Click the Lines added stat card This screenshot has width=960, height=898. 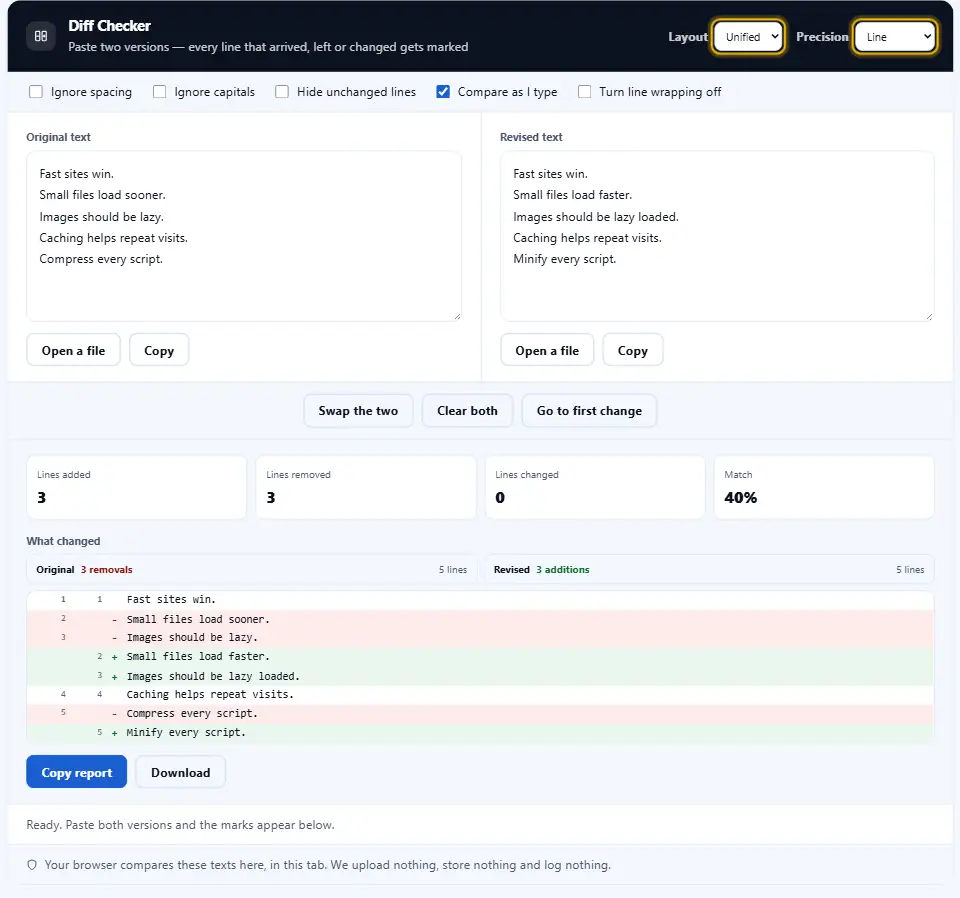[x=137, y=487]
